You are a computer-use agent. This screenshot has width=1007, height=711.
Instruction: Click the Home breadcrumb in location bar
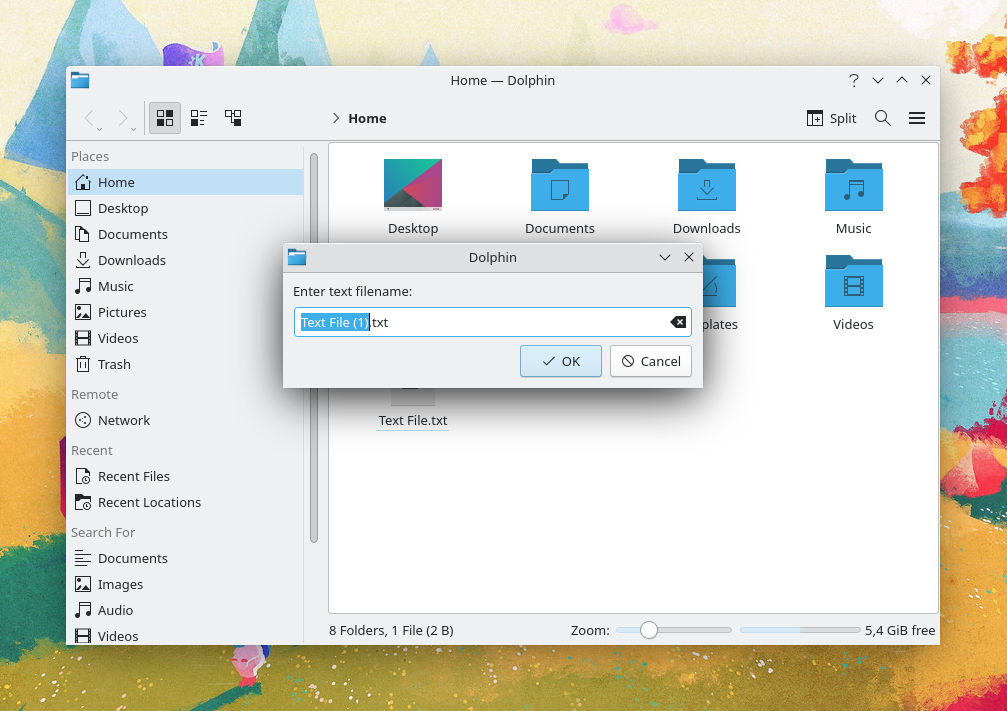[367, 118]
